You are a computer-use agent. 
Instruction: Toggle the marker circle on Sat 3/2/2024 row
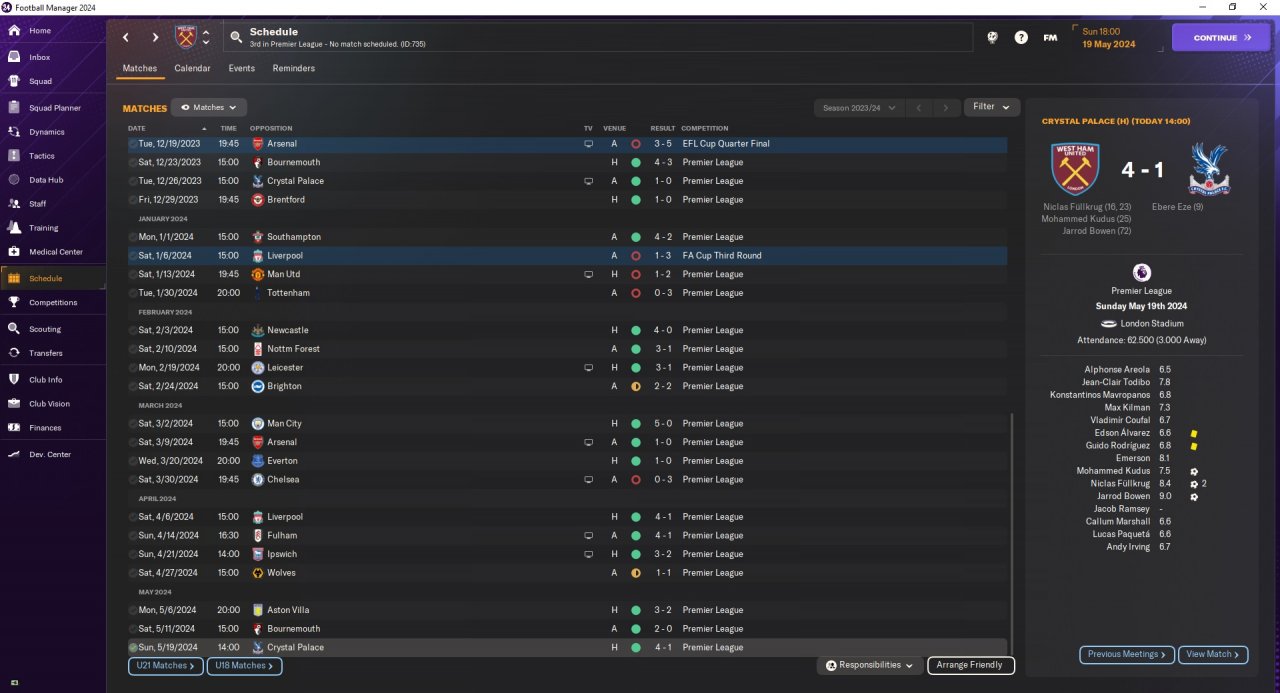tap(133, 423)
